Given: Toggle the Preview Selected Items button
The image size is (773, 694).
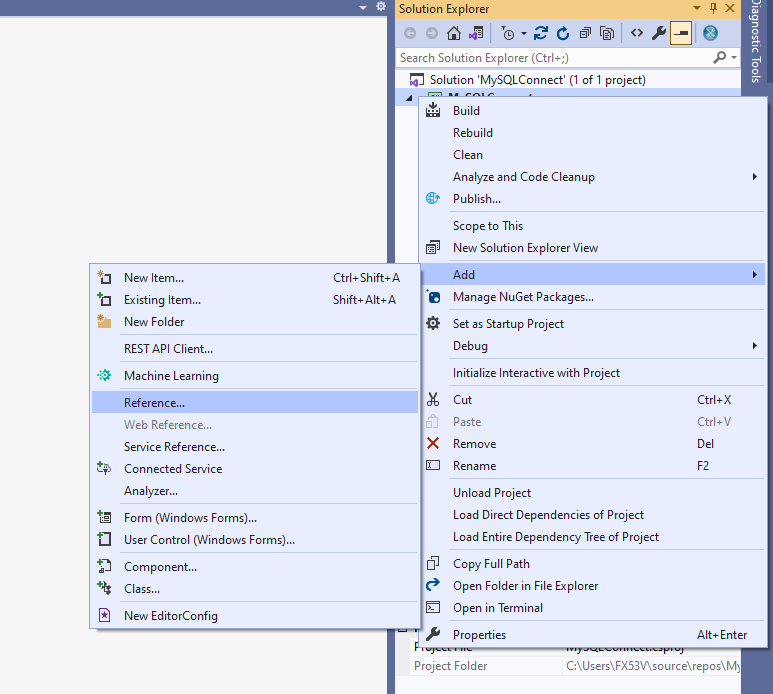Looking at the screenshot, I should 681,33.
